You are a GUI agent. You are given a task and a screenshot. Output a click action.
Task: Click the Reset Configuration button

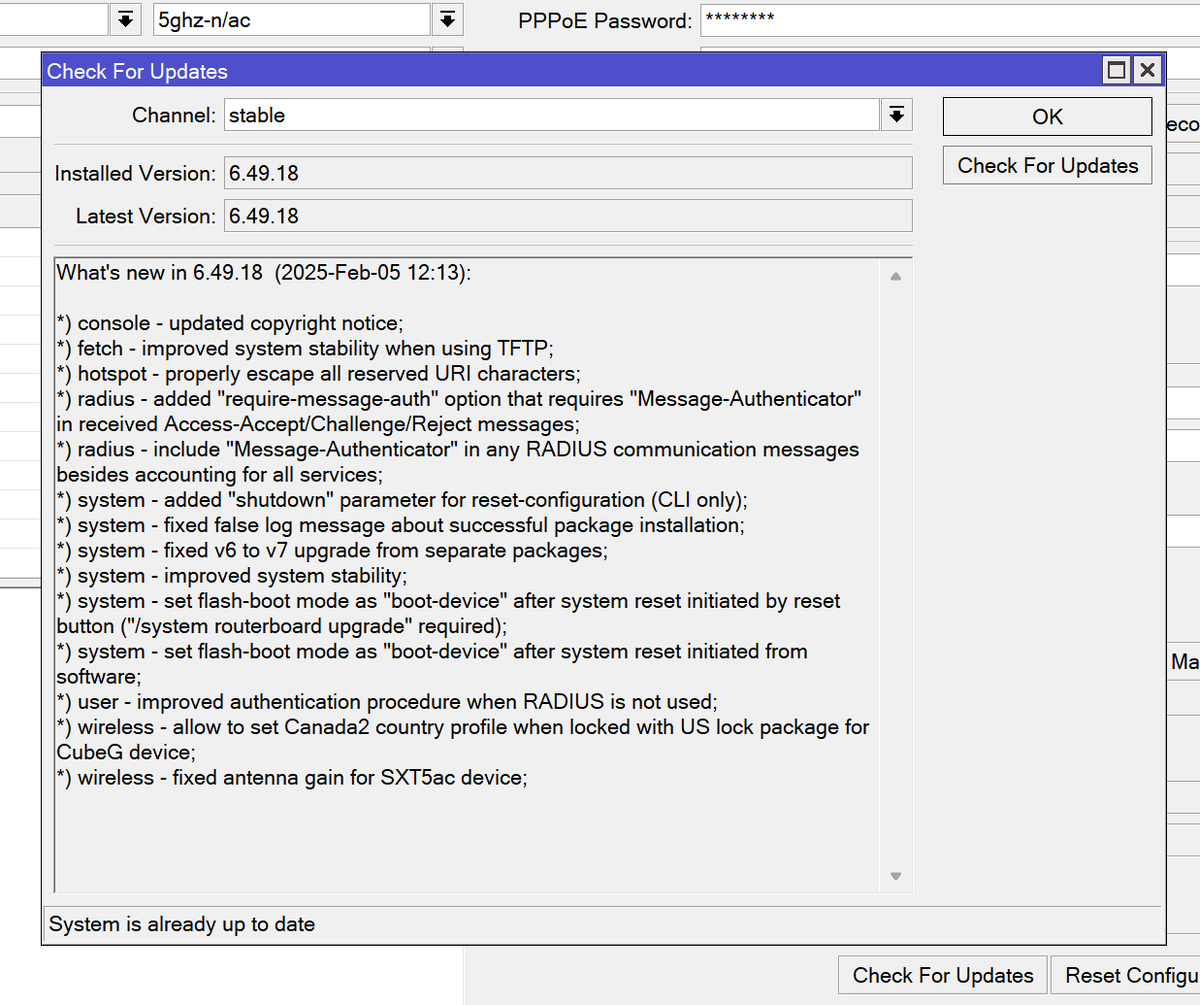coord(1127,975)
